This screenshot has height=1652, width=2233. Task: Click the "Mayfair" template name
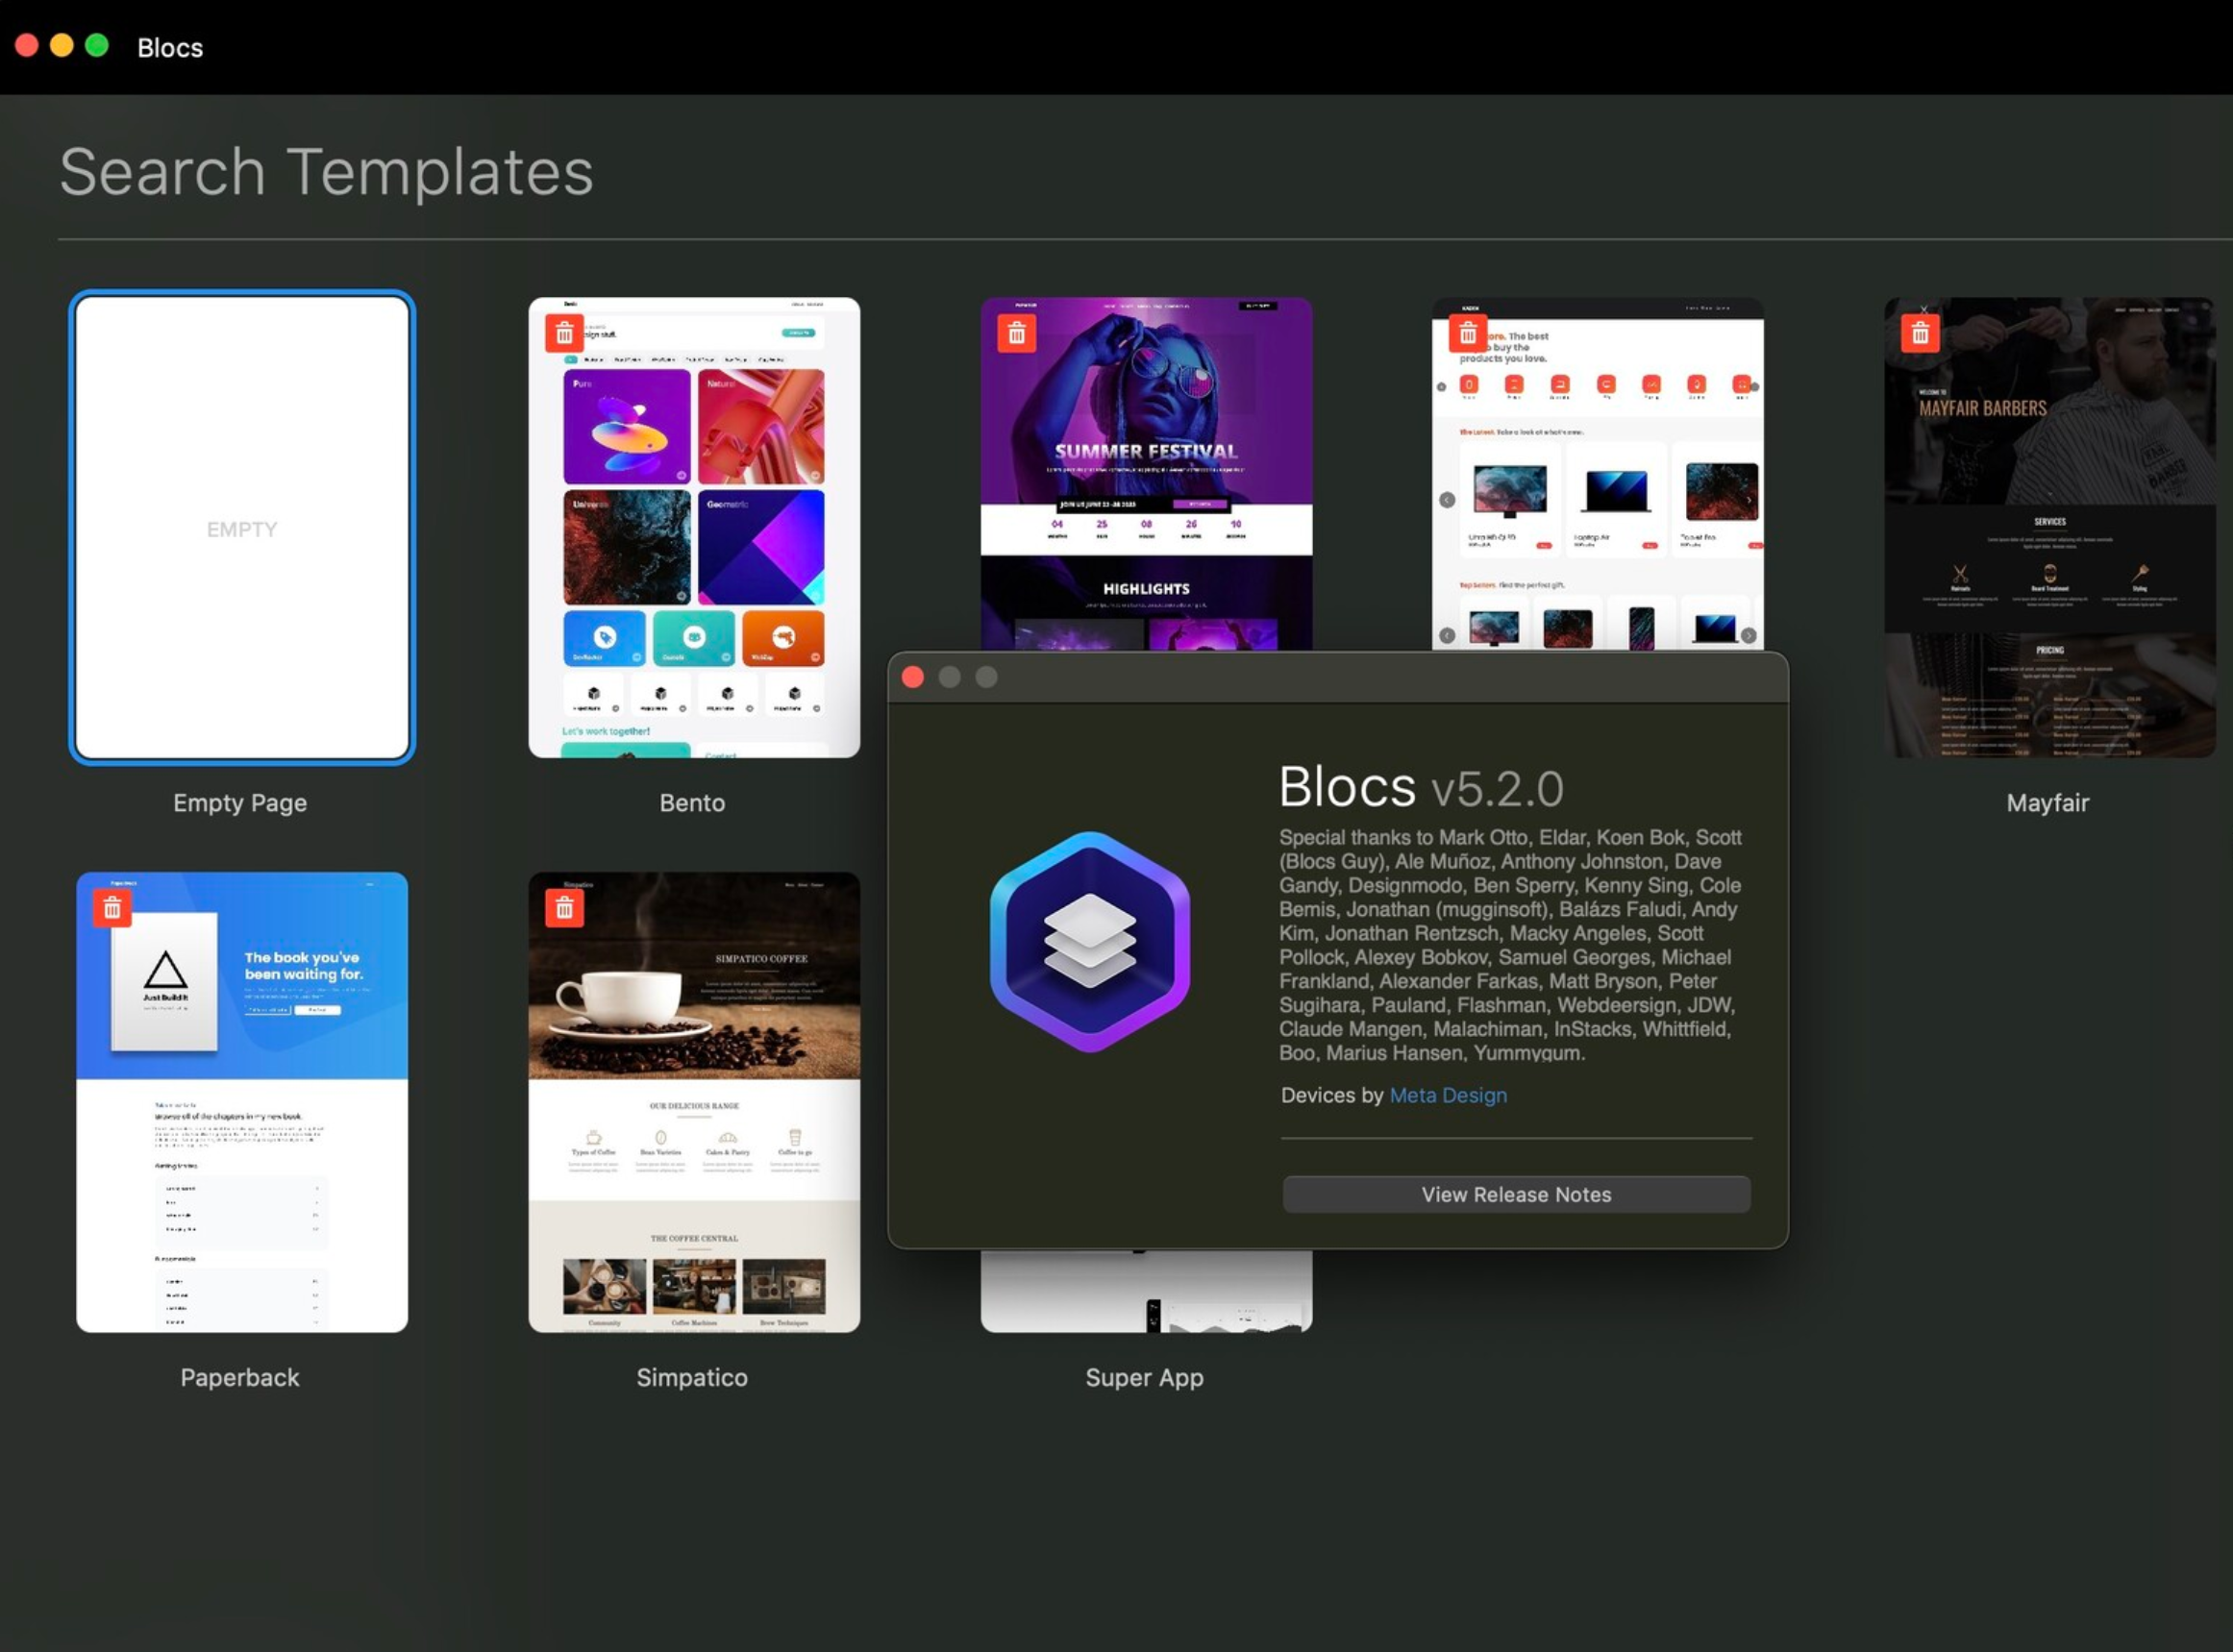pos(2048,803)
